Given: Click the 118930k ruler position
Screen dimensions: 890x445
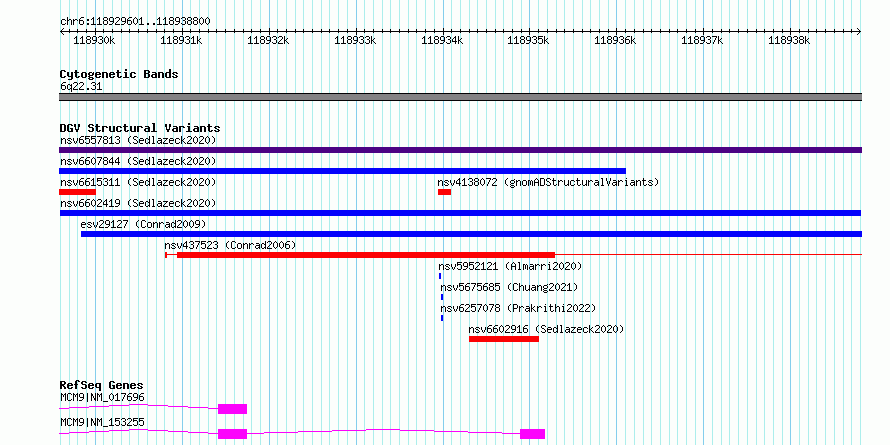Looking at the screenshot, I should tap(94, 40).
